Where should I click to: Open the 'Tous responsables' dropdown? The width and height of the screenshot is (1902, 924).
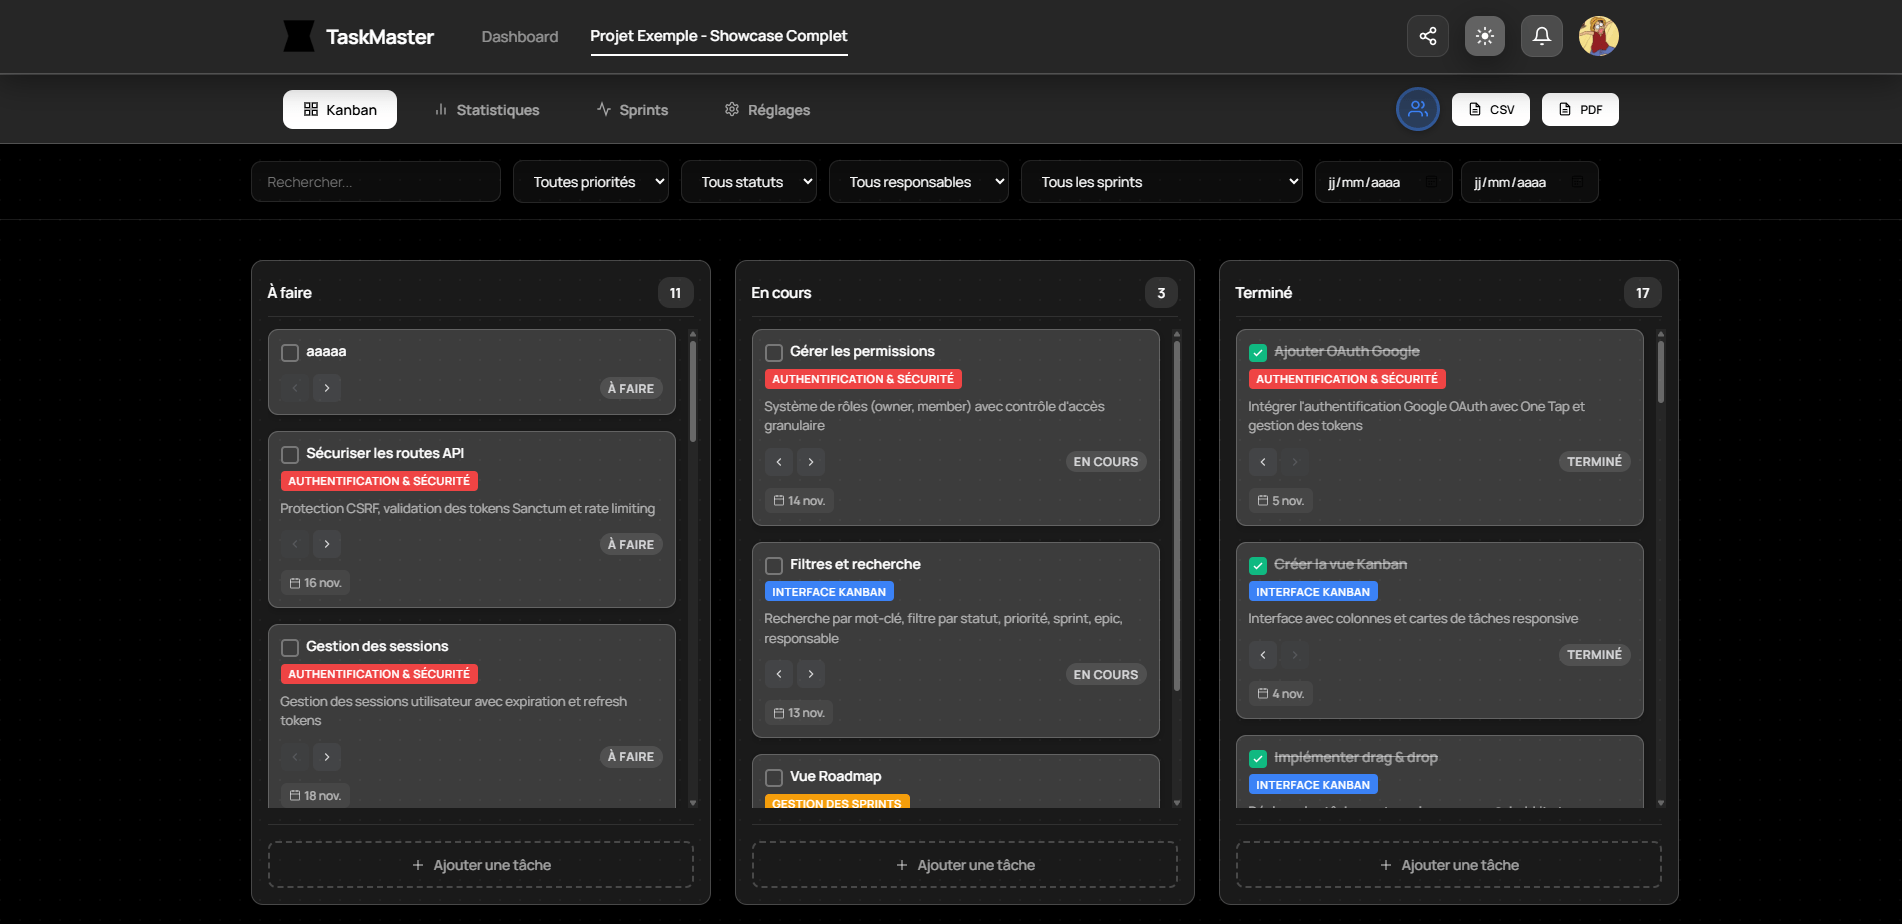pos(918,181)
